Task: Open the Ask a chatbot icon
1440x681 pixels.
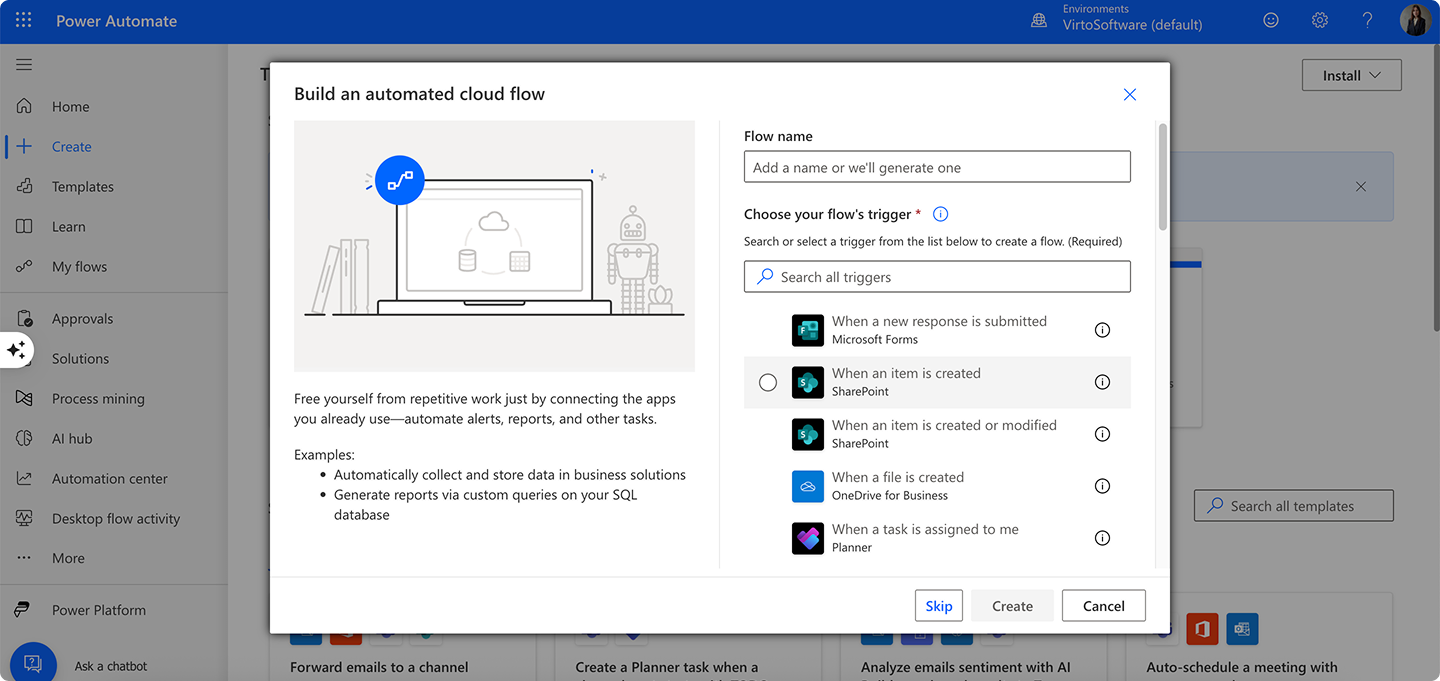Action: pyautogui.click(x=33, y=662)
